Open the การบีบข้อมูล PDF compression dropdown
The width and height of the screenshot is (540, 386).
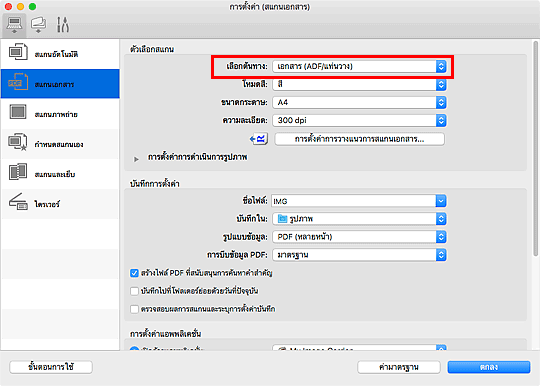point(359,255)
